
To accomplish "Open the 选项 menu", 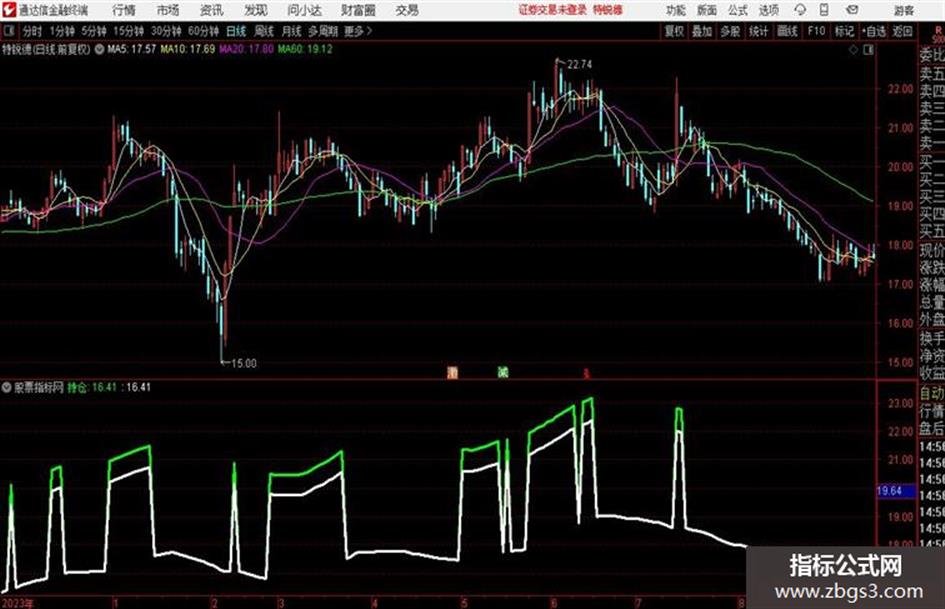I will [x=768, y=10].
